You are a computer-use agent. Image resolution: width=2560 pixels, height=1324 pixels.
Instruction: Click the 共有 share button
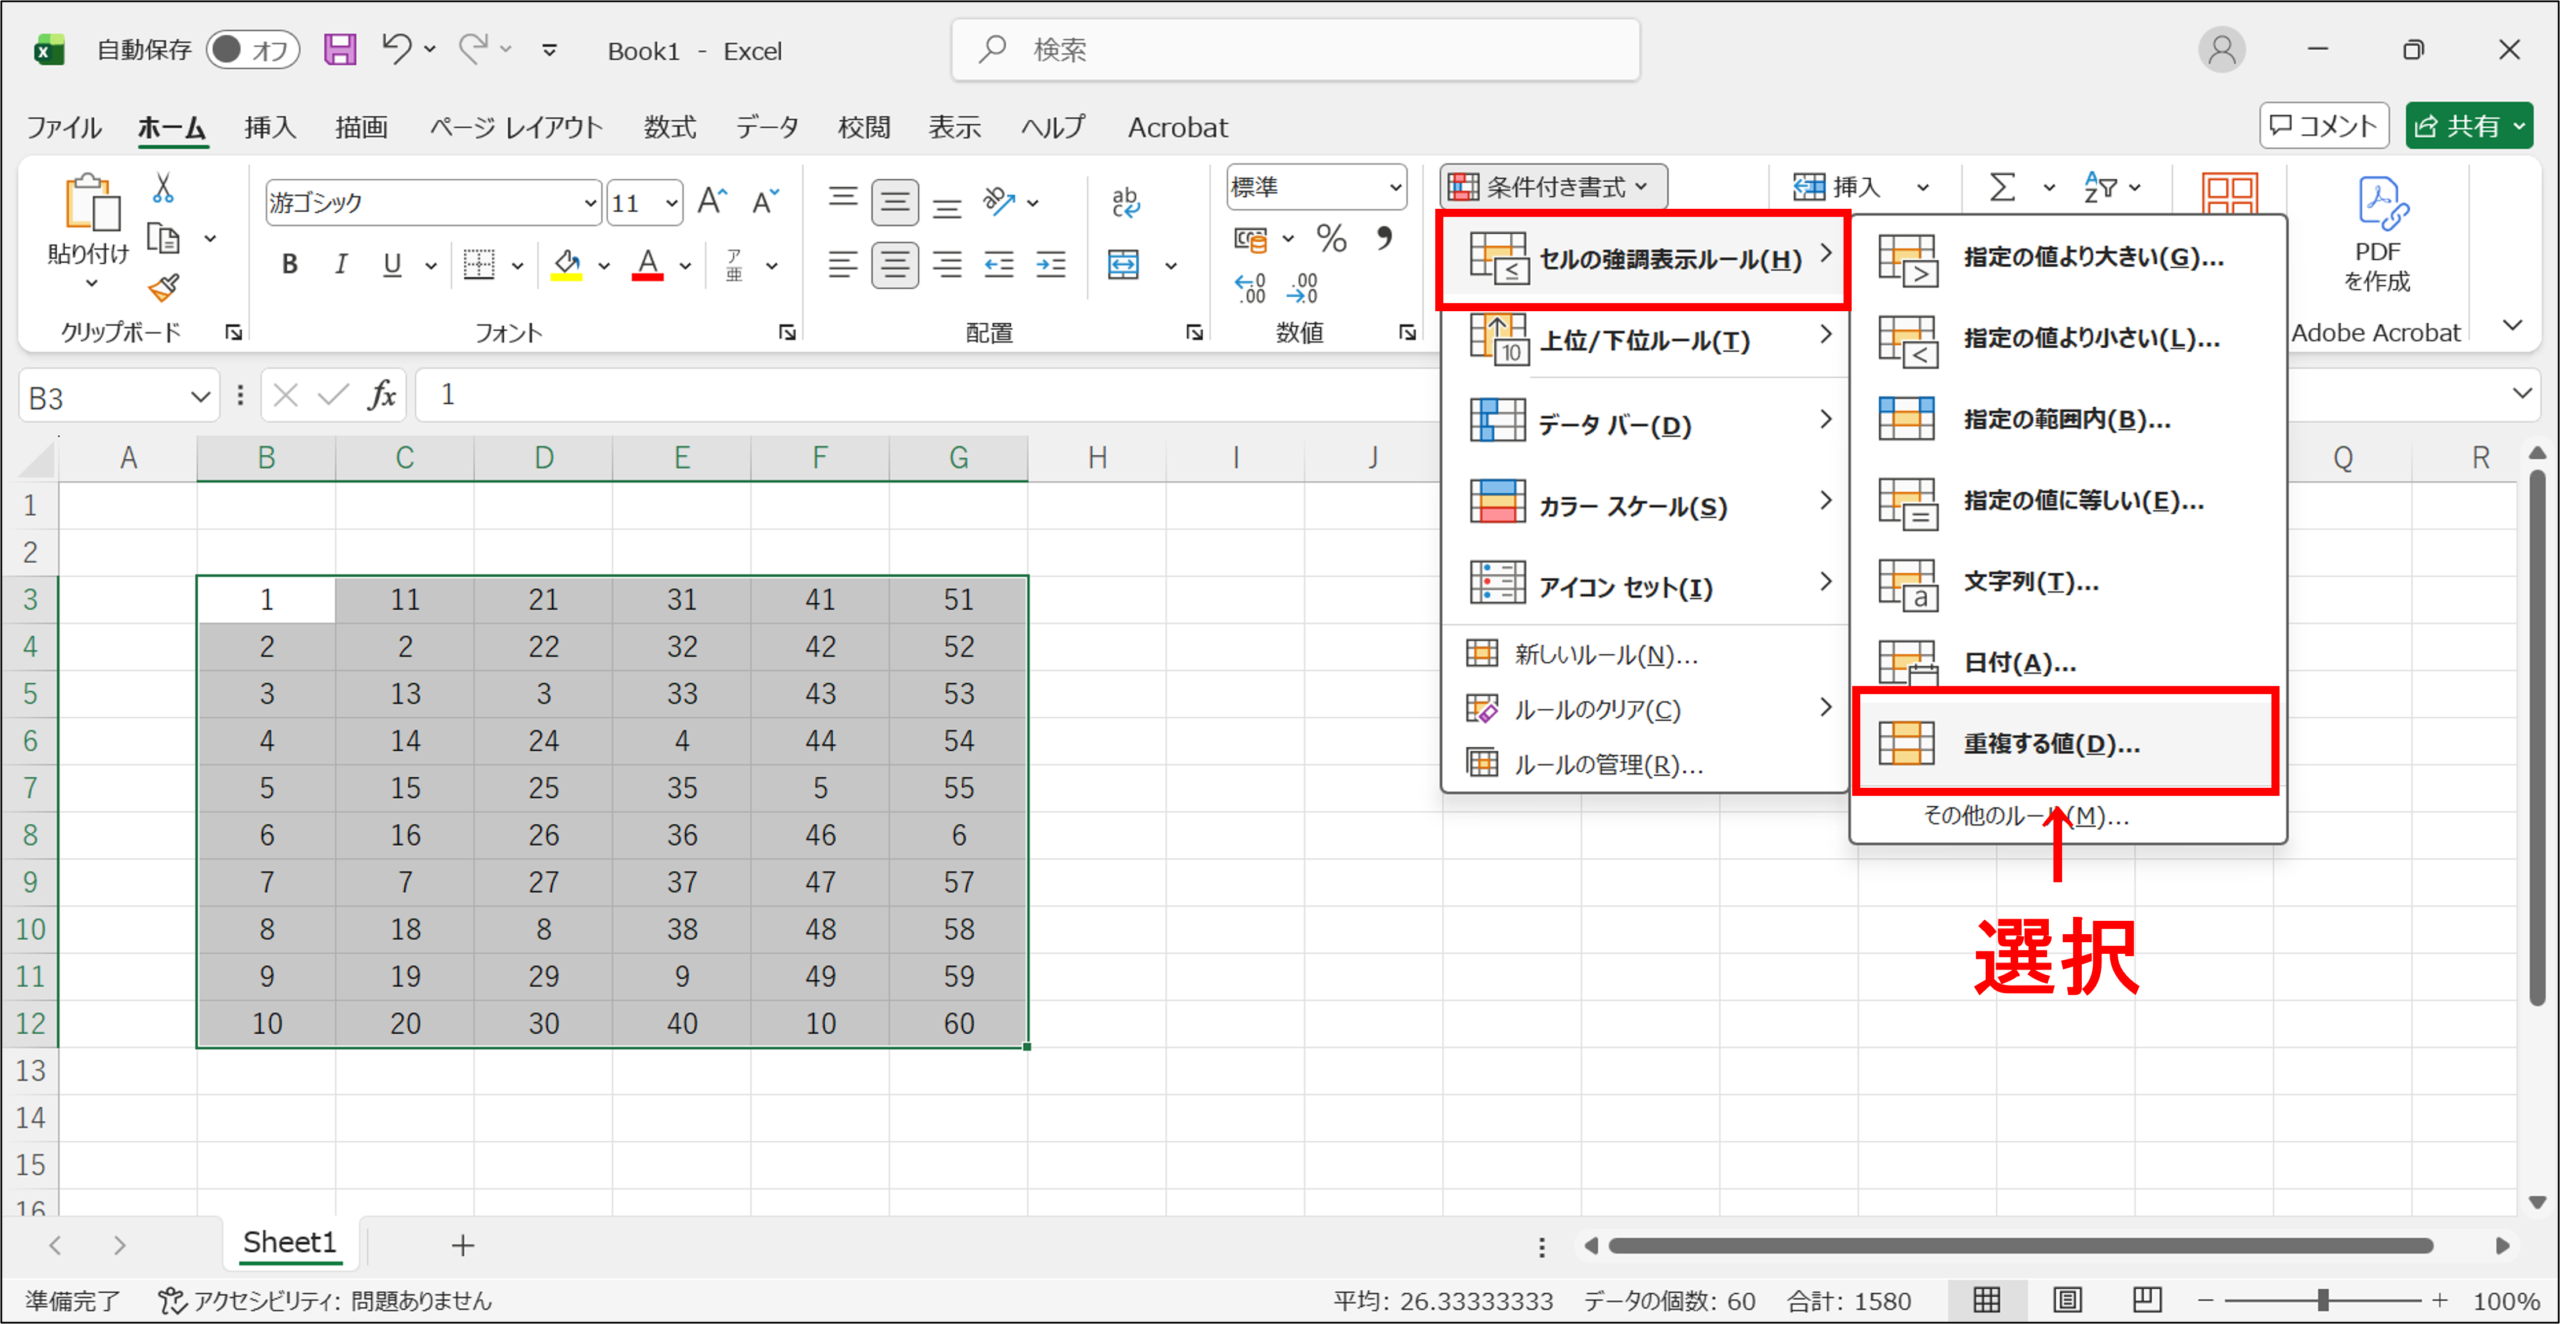(x=2469, y=126)
